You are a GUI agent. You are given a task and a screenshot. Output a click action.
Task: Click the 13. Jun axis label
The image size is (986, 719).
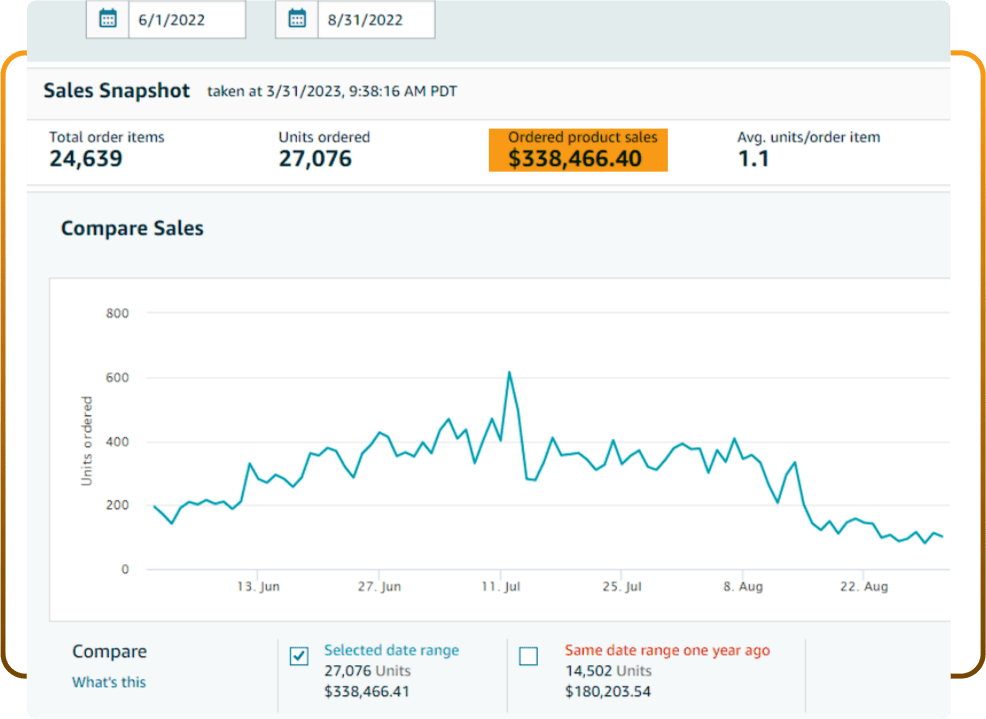tap(256, 587)
